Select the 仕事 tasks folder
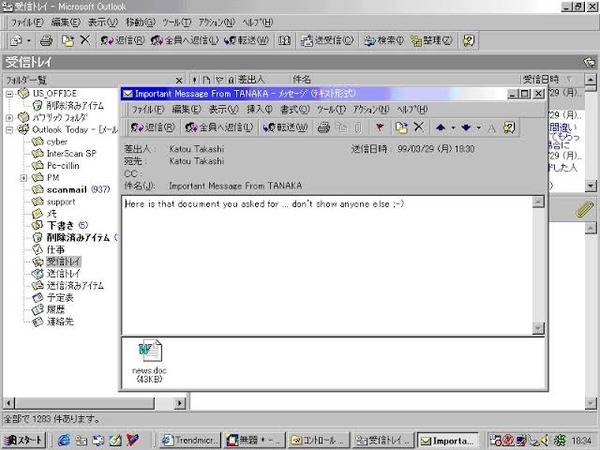Image resolution: width=600 pixels, height=450 pixels. (55, 249)
